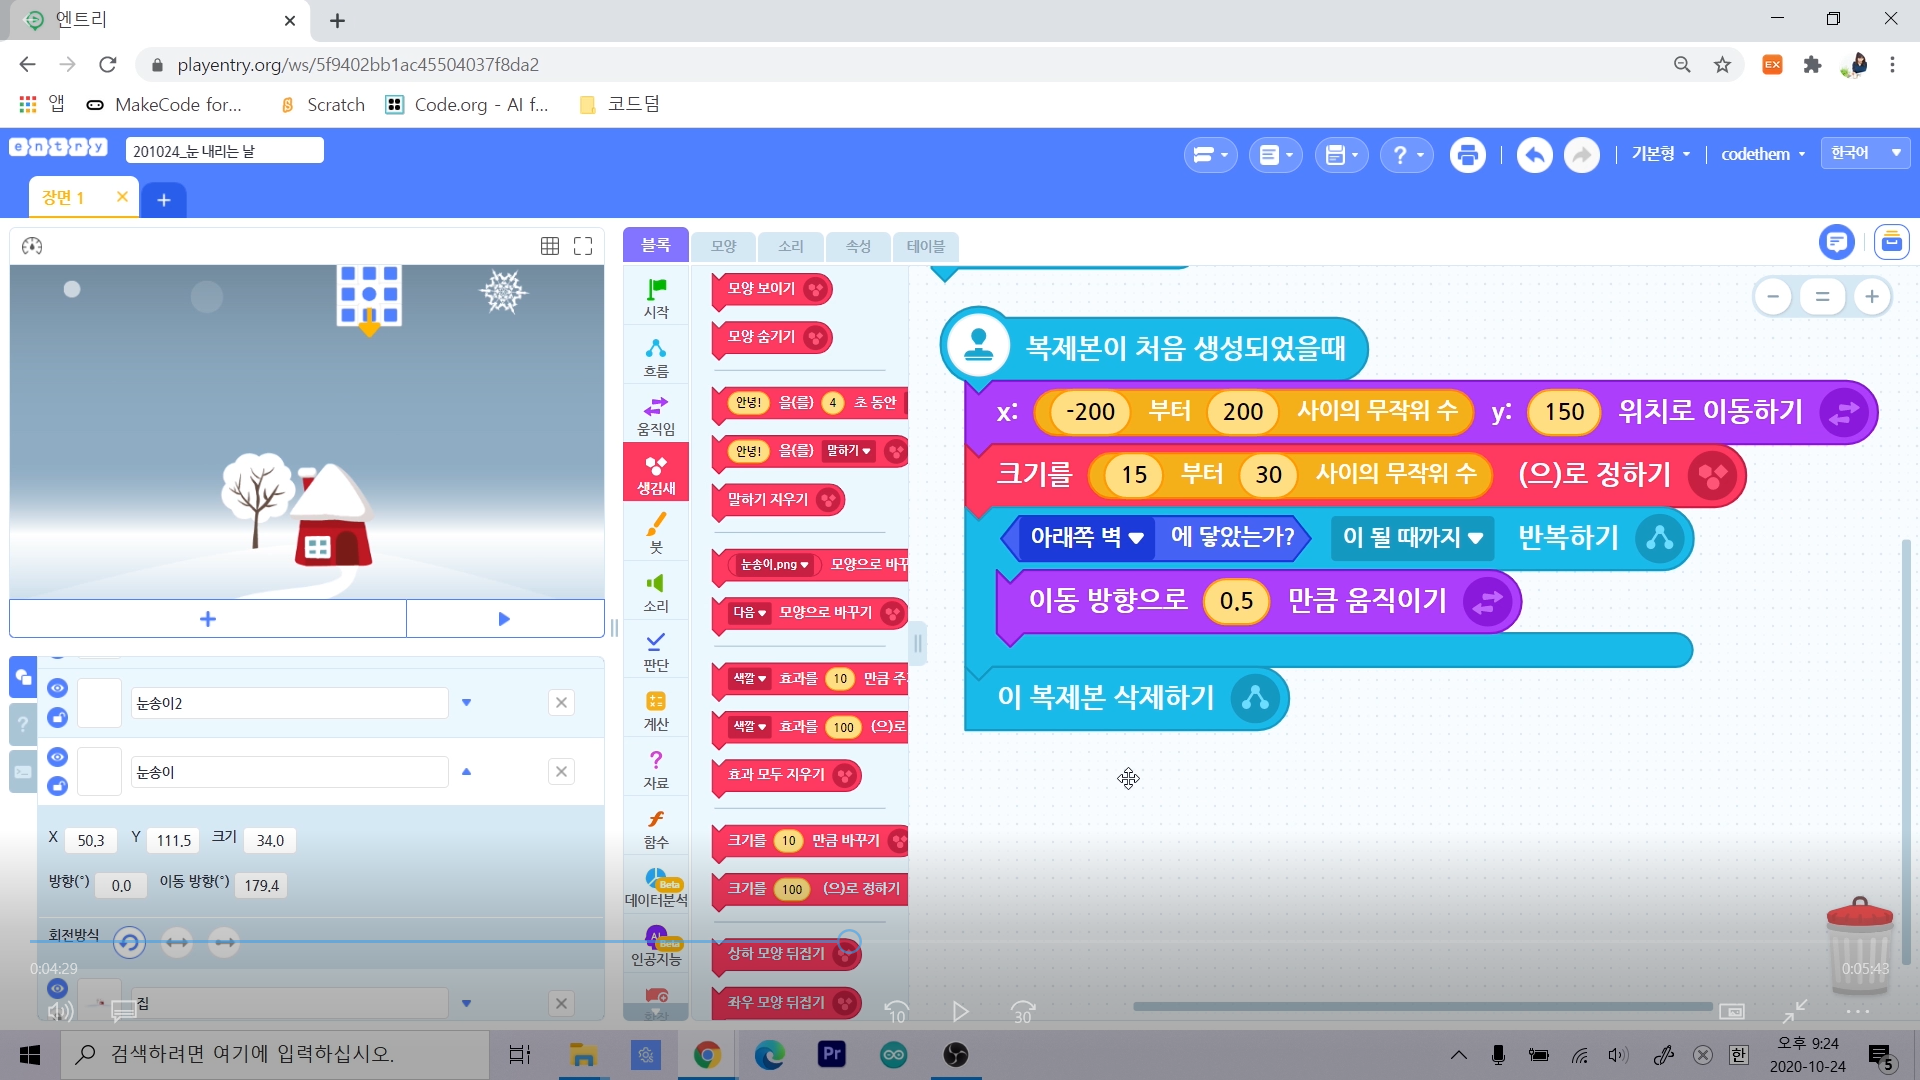The height and width of the screenshot is (1080, 1920).
Task: Add a new object with plus button
Action: click(208, 619)
